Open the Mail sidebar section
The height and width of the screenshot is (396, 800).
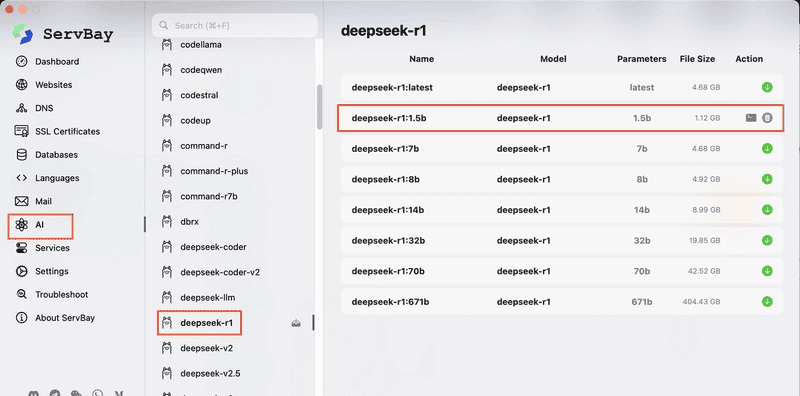[34, 201]
